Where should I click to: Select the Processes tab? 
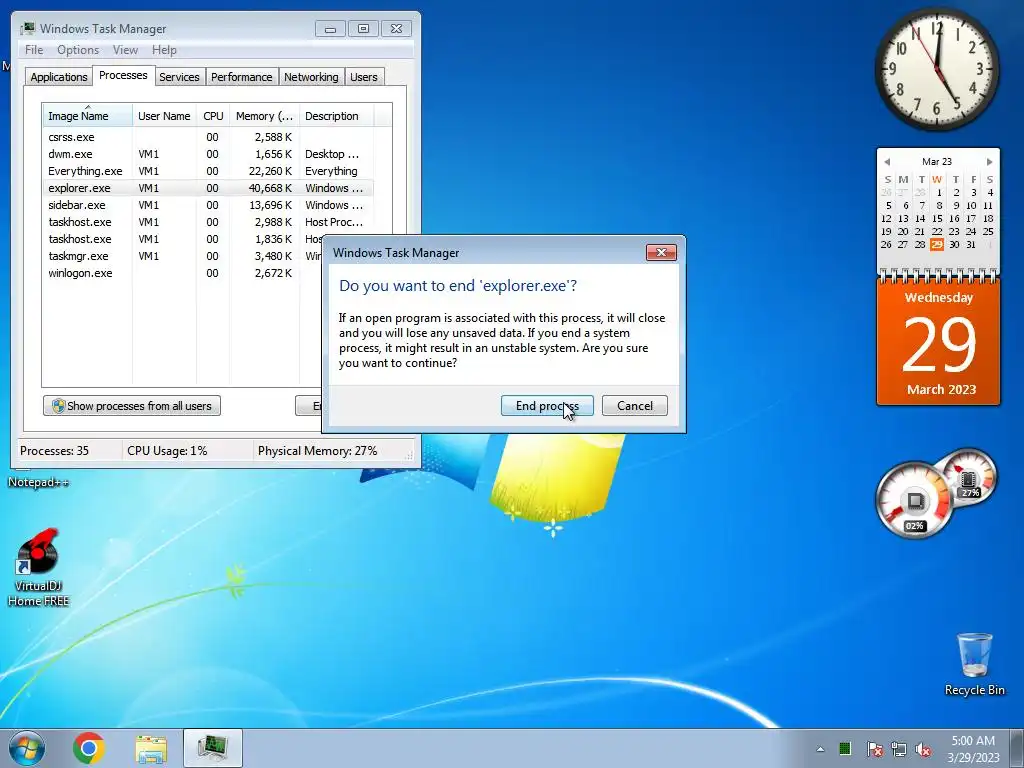click(123, 75)
